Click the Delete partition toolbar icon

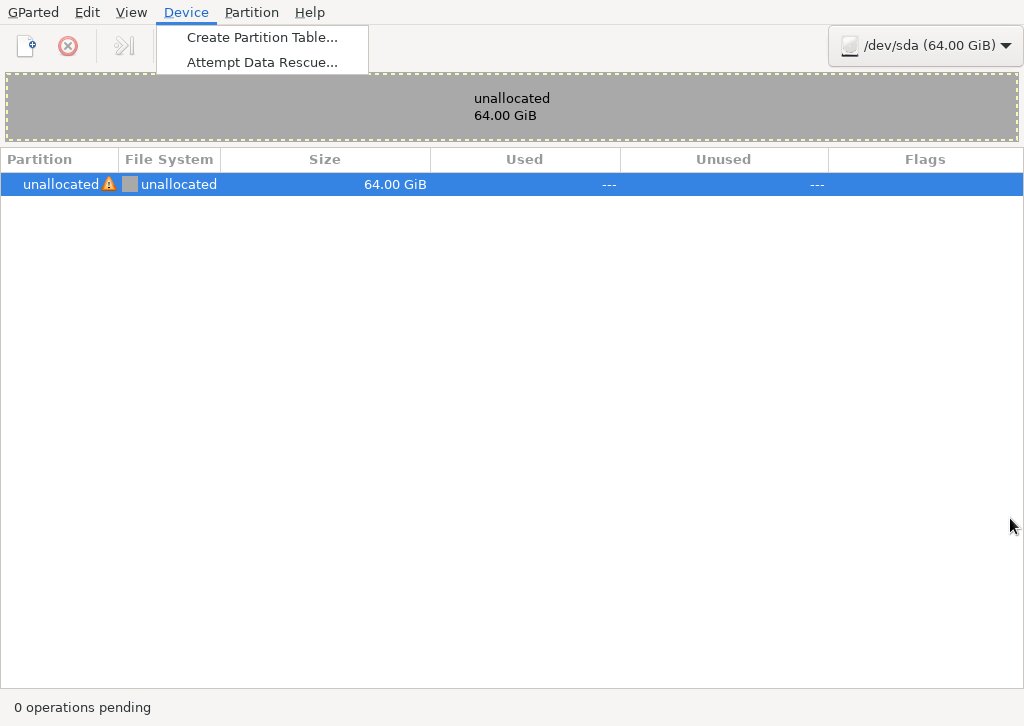coord(68,46)
